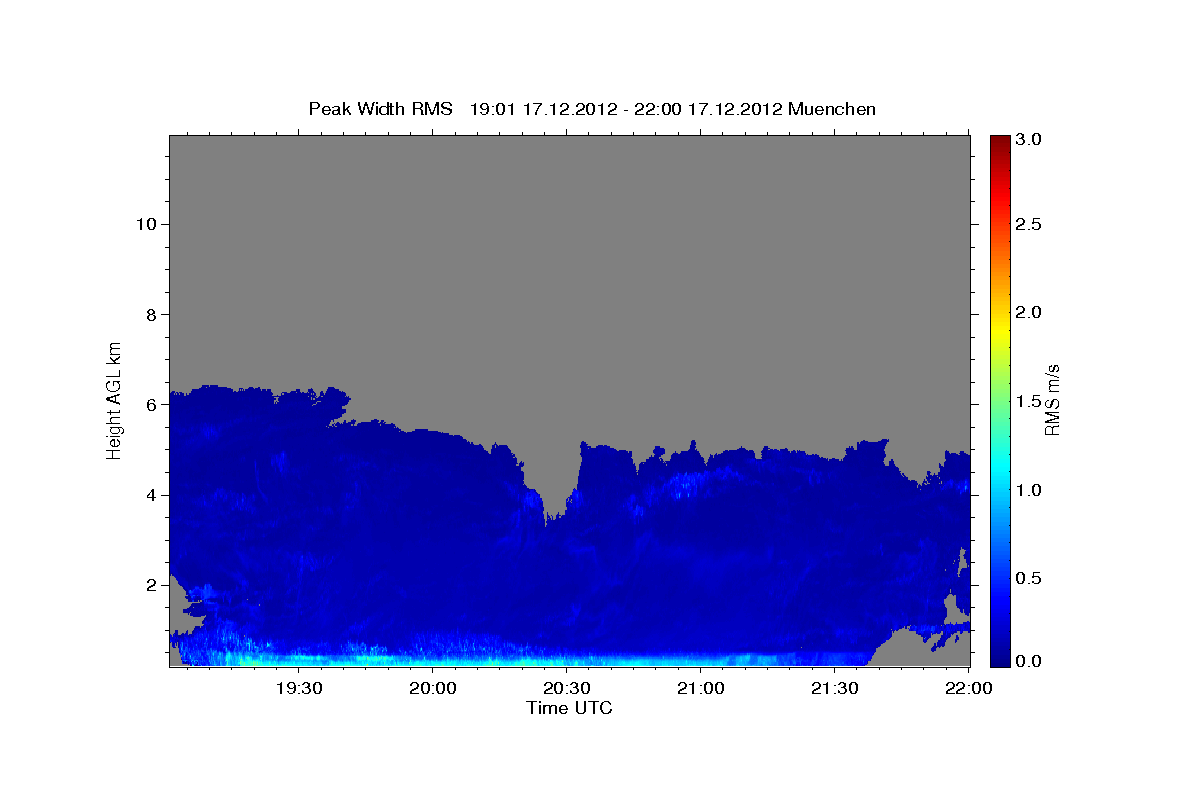This screenshot has width=1200, height=800.
Task: Click the '20:00' time tick label
Action: [x=433, y=689]
